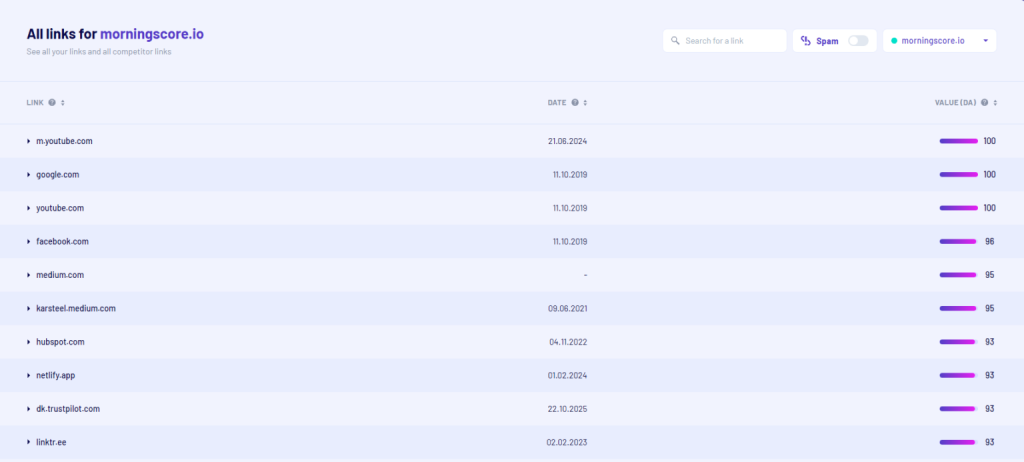The width and height of the screenshot is (1024, 462).
Task: Sort by the VALUE (DA) arrows
Action: [995, 103]
